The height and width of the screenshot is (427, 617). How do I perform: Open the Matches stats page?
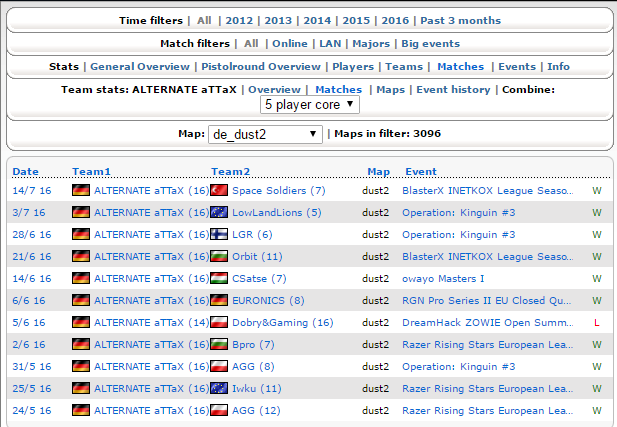(460, 67)
